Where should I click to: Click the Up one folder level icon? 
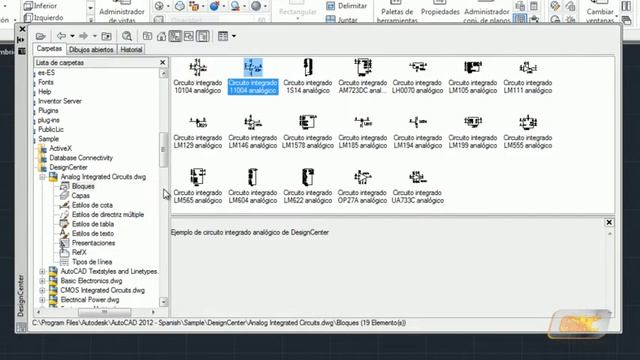[x=106, y=36]
